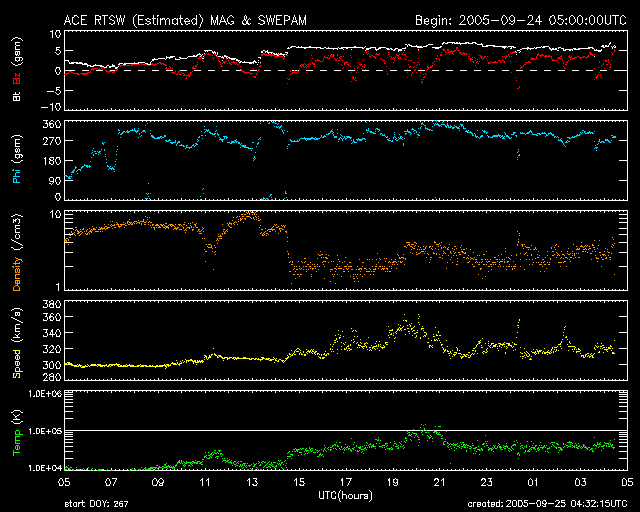640x512 pixels.
Task: Click the plot title 'ACE RTSW (Estimated) MAG & SWEPAM'
Action: 185,20
